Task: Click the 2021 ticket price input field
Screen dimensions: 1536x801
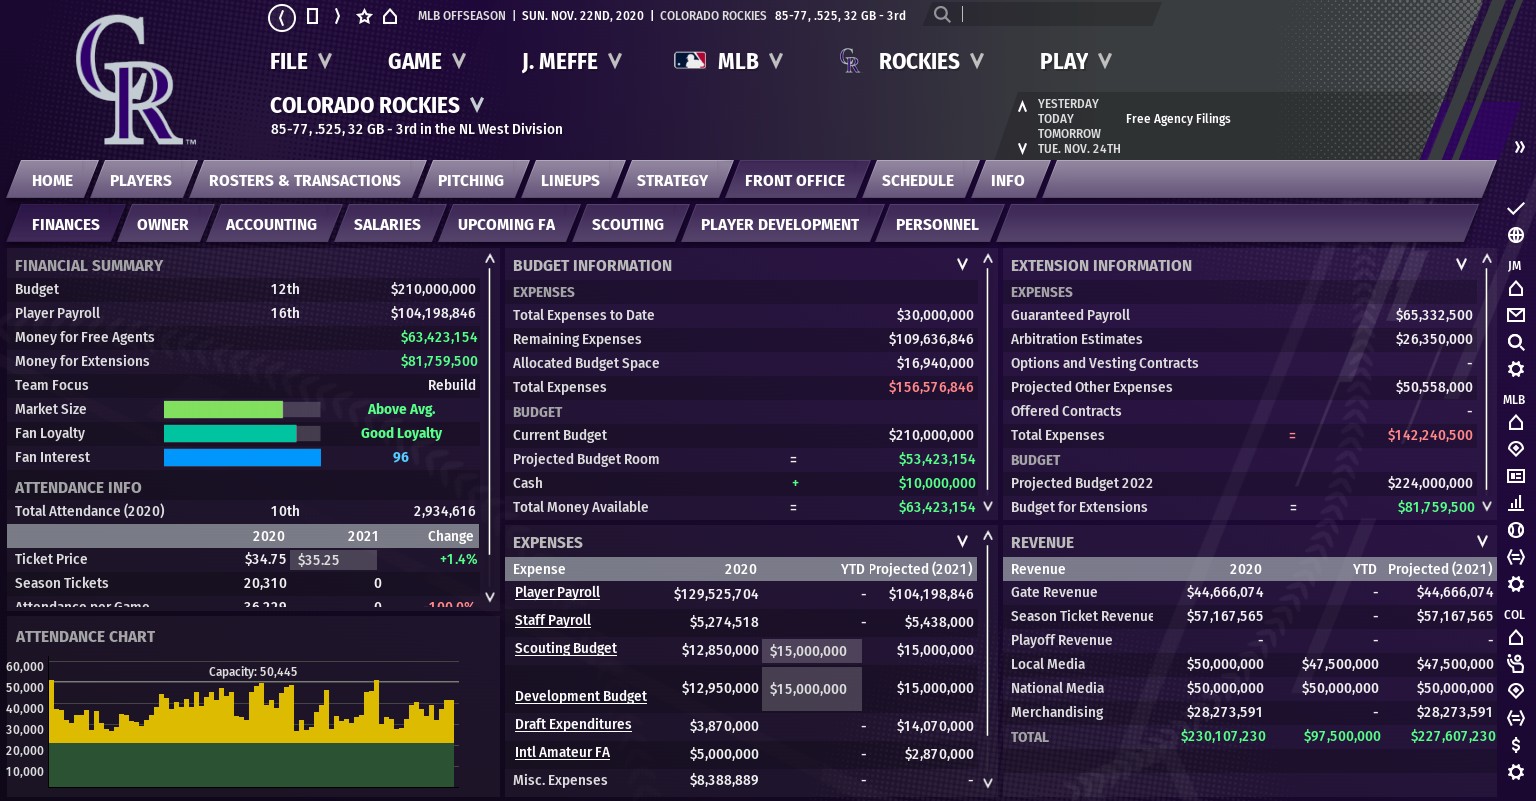Action: click(333, 560)
